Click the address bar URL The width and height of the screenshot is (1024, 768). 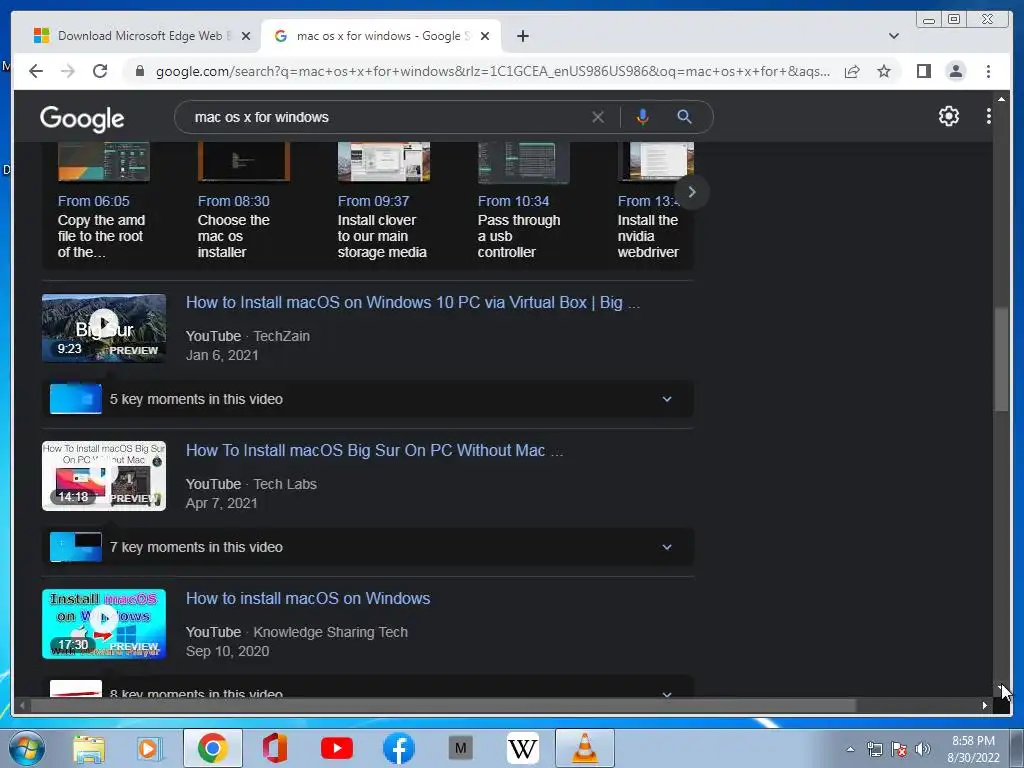(x=493, y=71)
